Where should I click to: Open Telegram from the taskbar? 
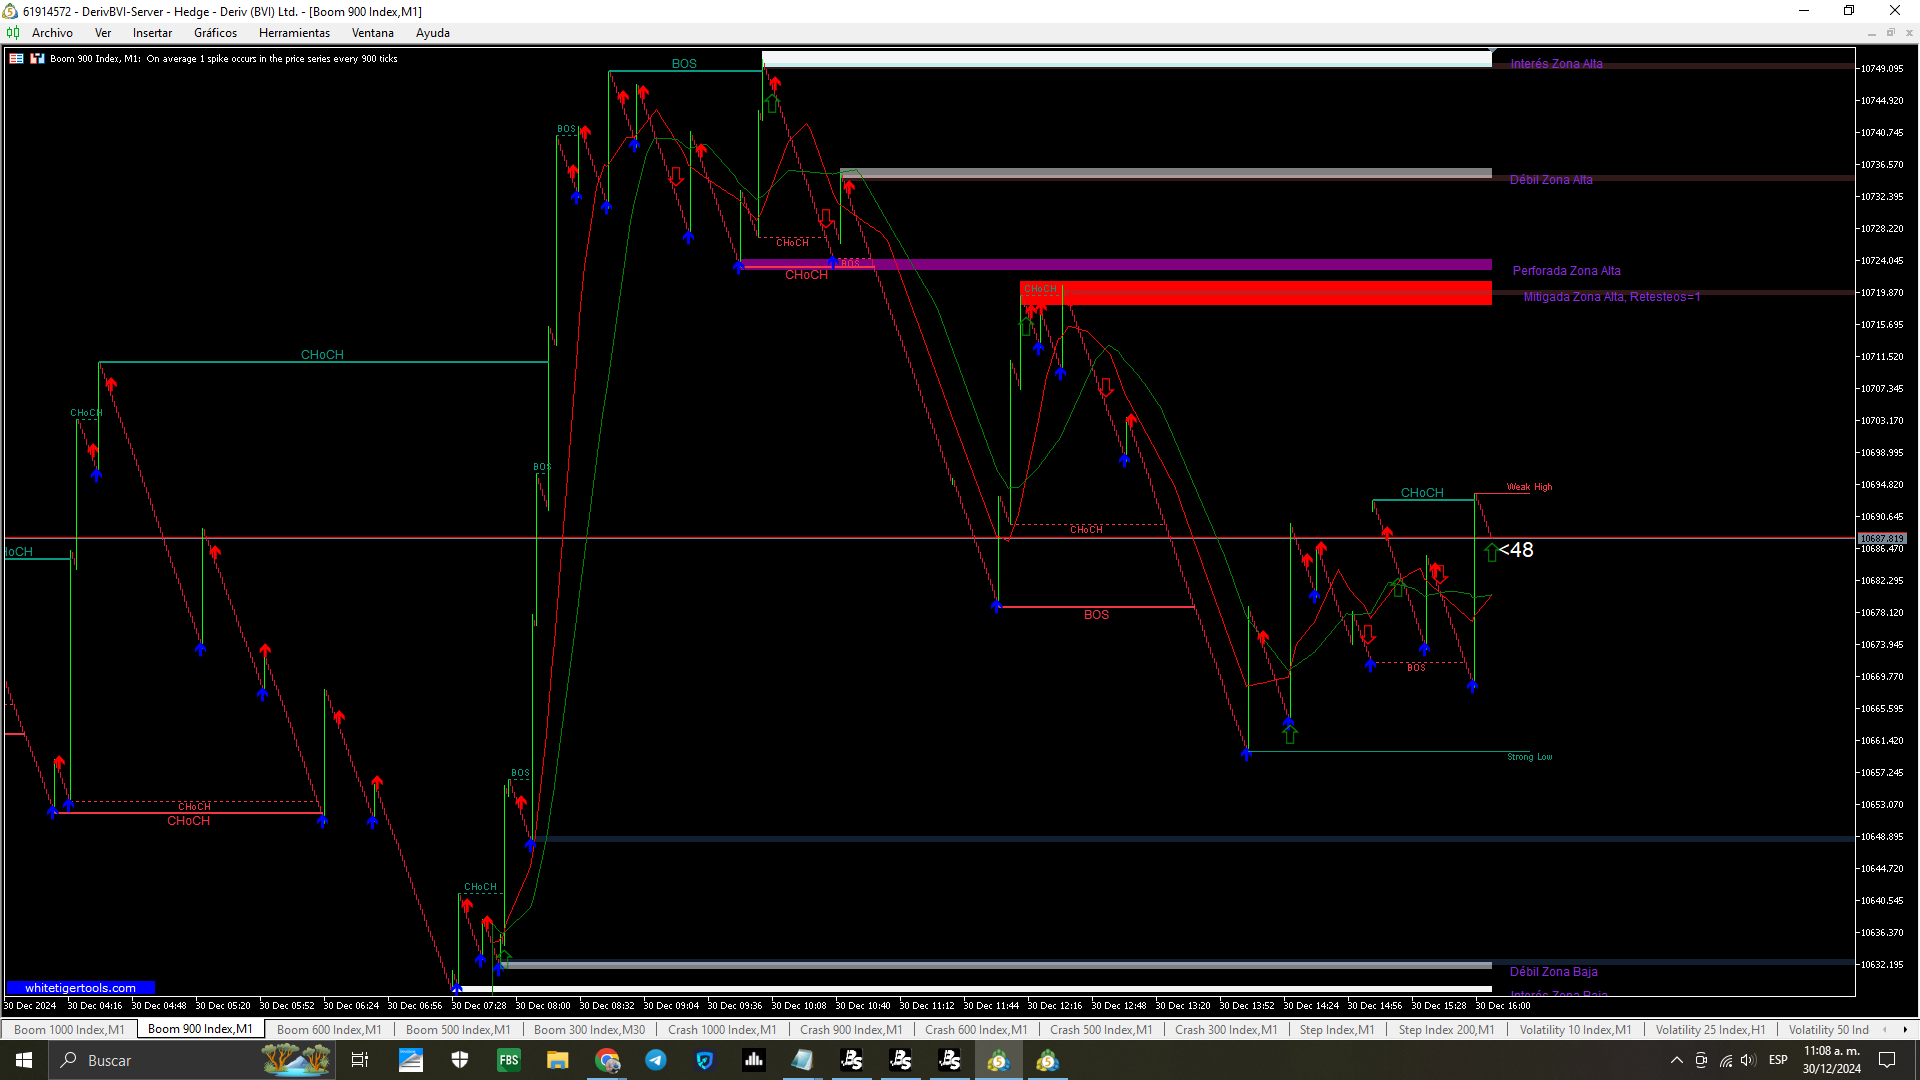click(656, 1060)
